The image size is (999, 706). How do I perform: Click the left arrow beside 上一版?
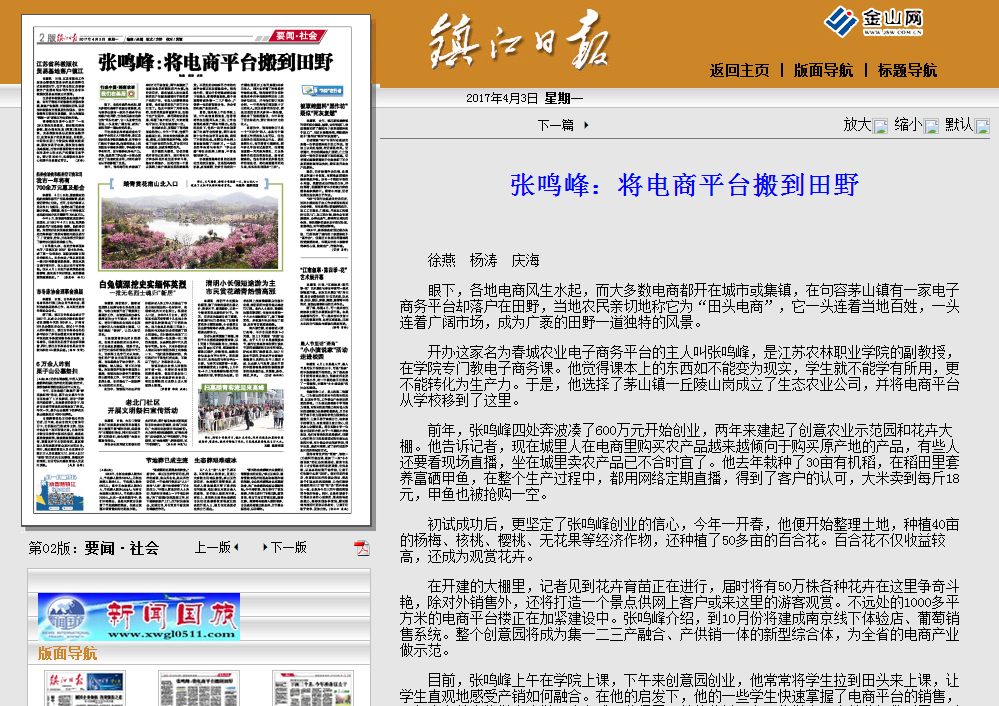tap(238, 547)
